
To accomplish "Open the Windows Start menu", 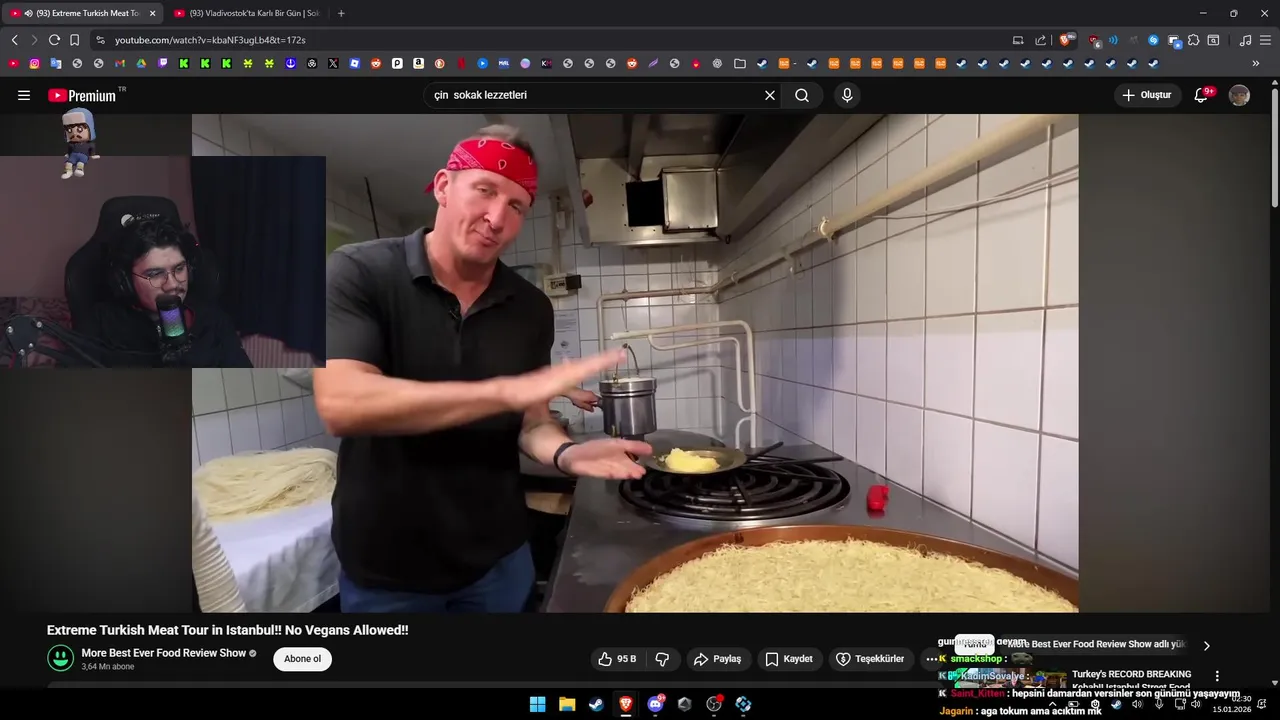I will pos(537,704).
